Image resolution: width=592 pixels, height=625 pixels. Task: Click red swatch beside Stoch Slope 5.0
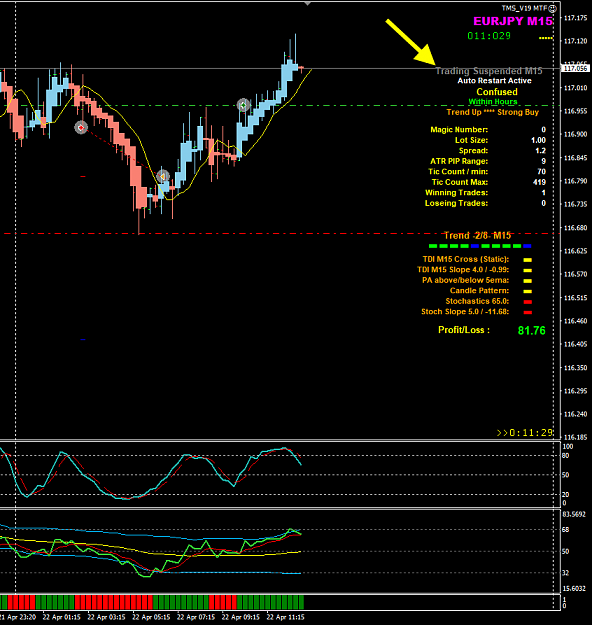point(527,312)
